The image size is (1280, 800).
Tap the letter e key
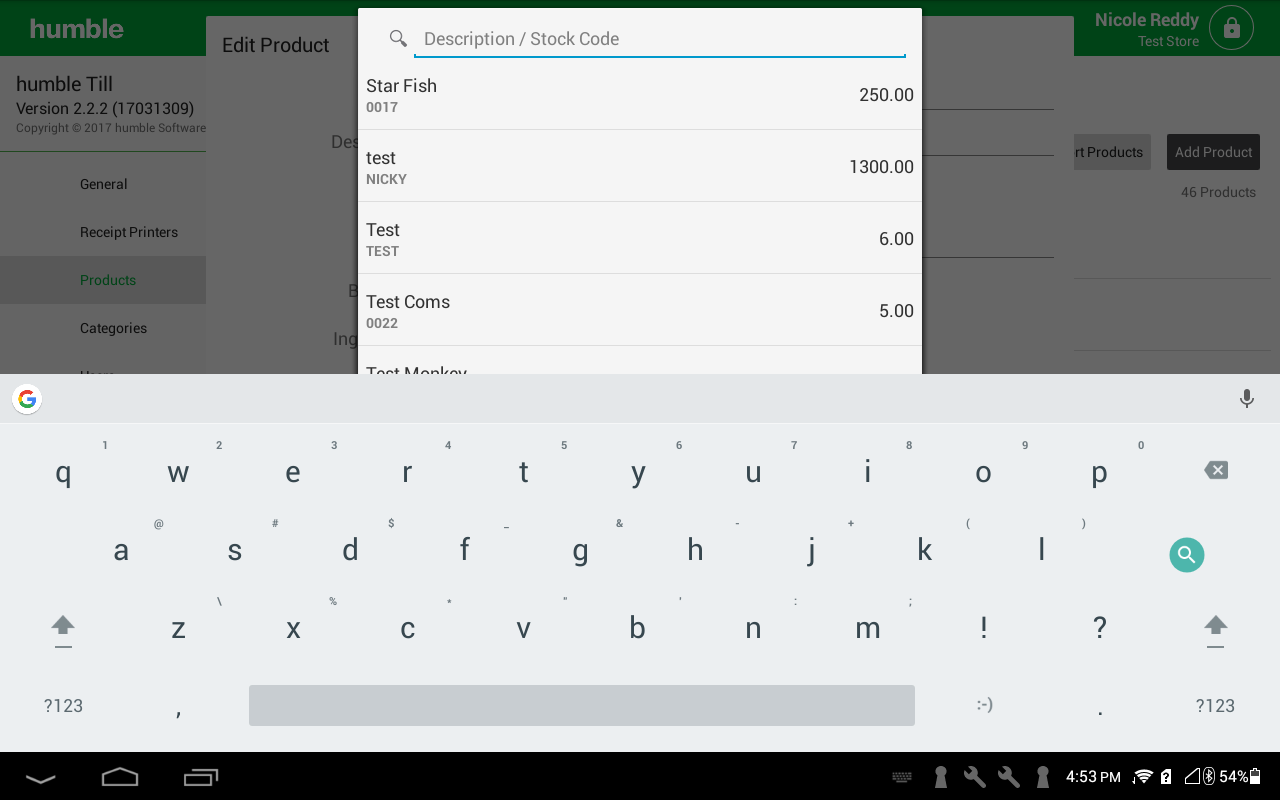[x=293, y=473]
